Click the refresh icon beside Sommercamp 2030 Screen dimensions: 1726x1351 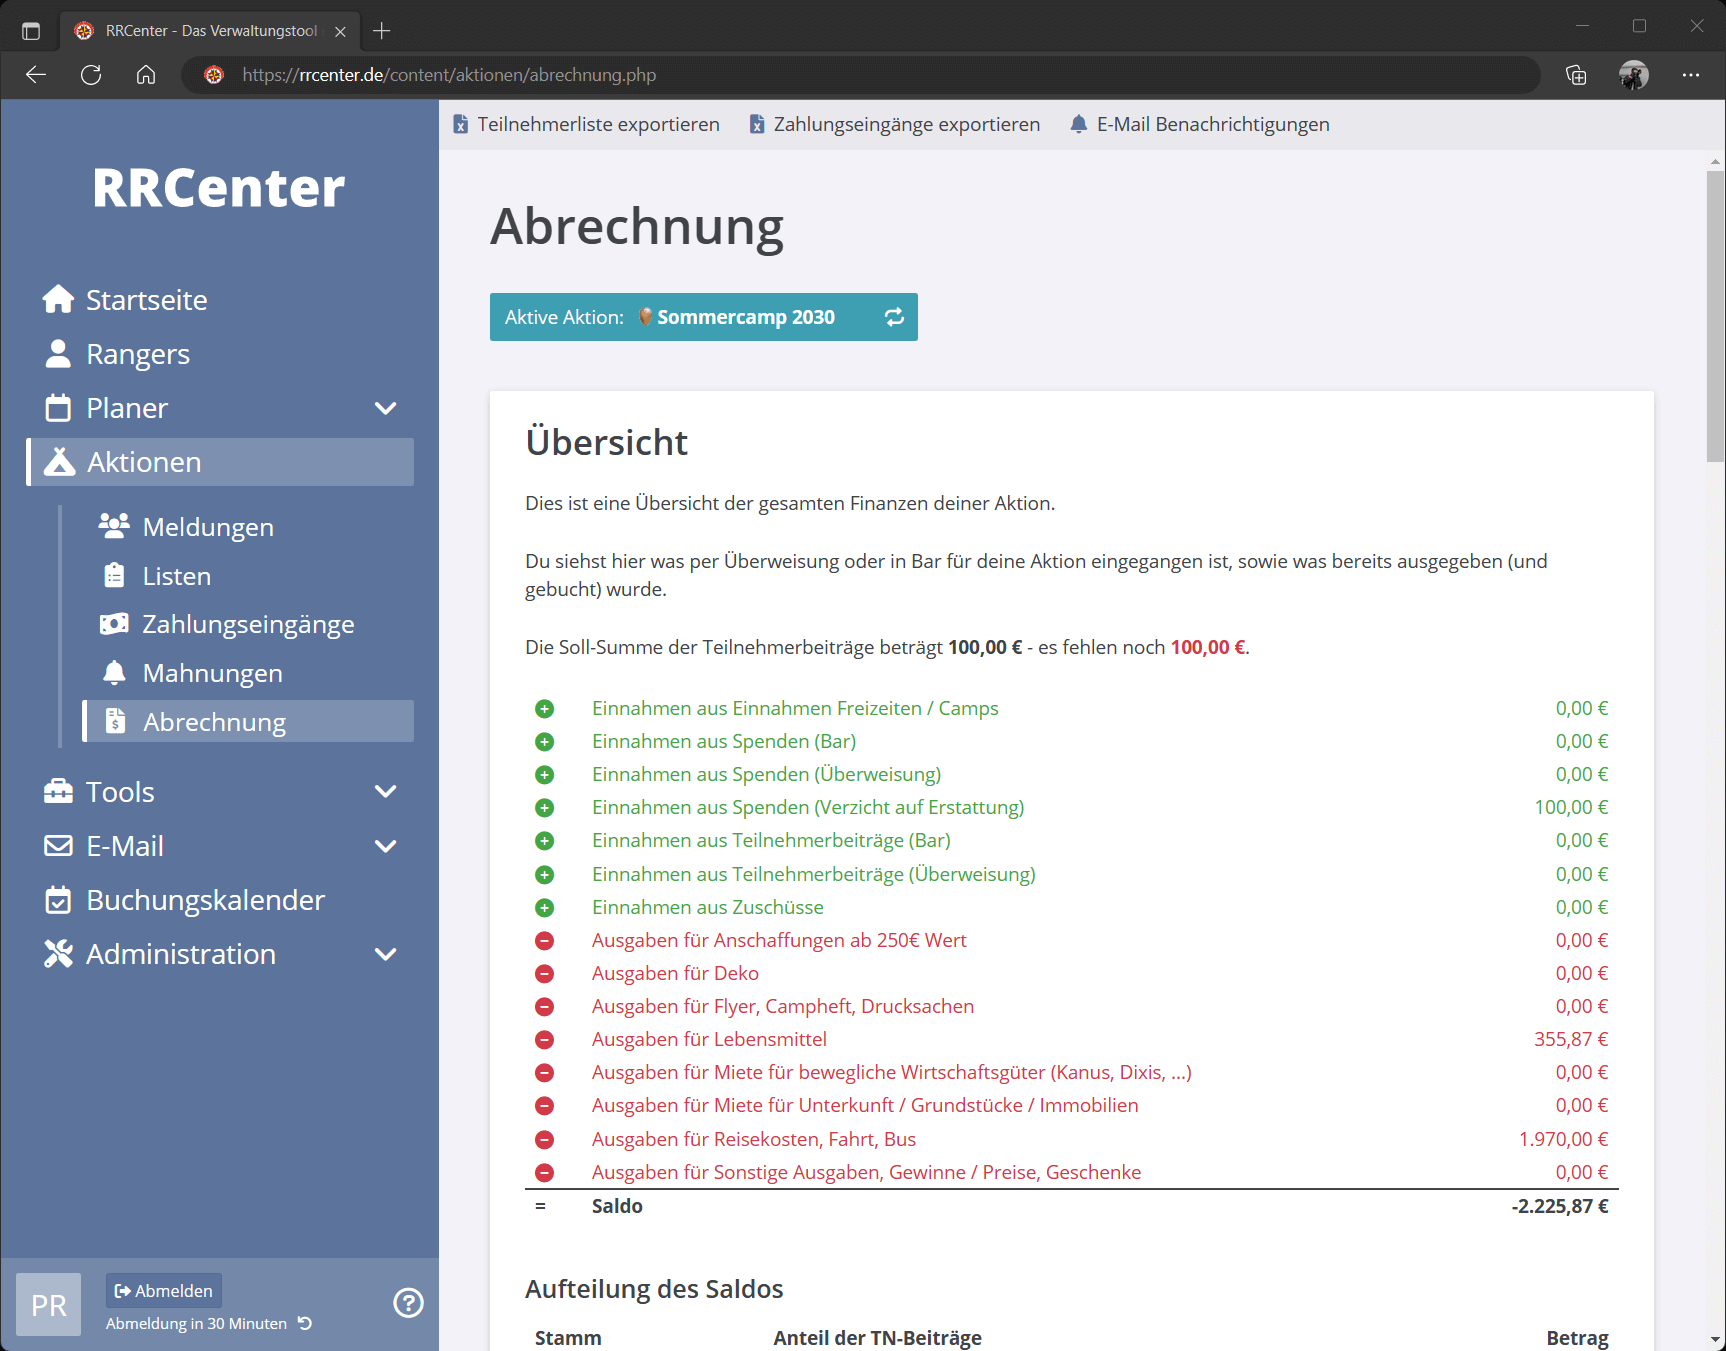894,316
